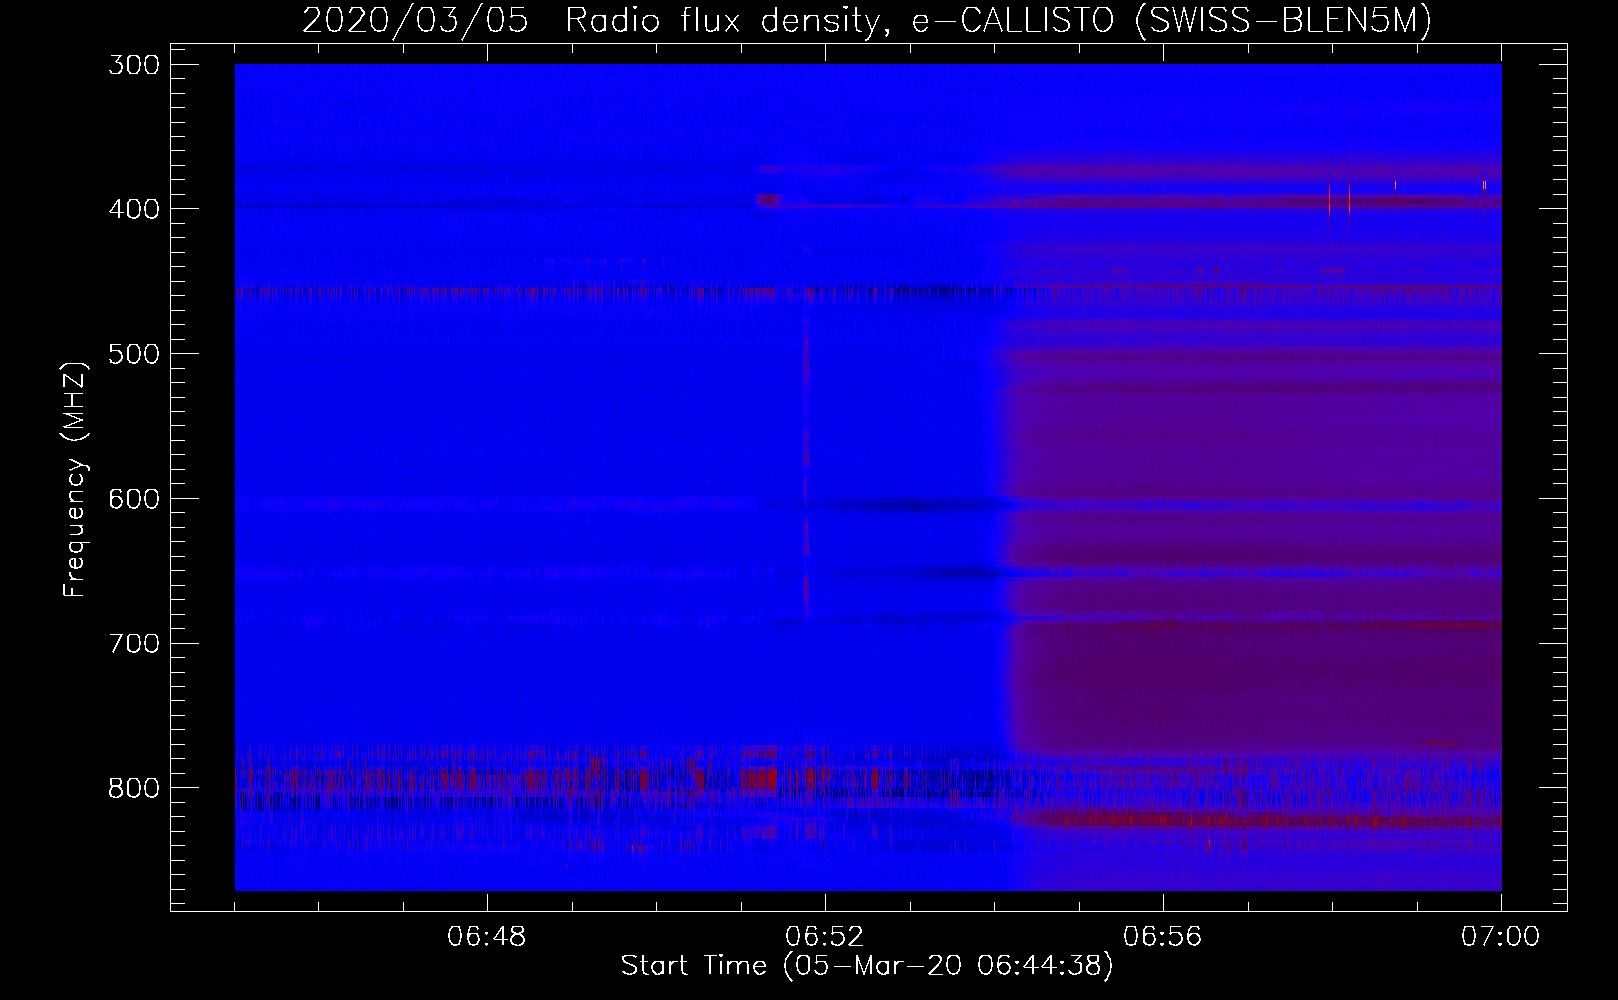This screenshot has width=1618, height=1000.
Task: Click the 06:52 time tick label
Action: click(x=825, y=938)
